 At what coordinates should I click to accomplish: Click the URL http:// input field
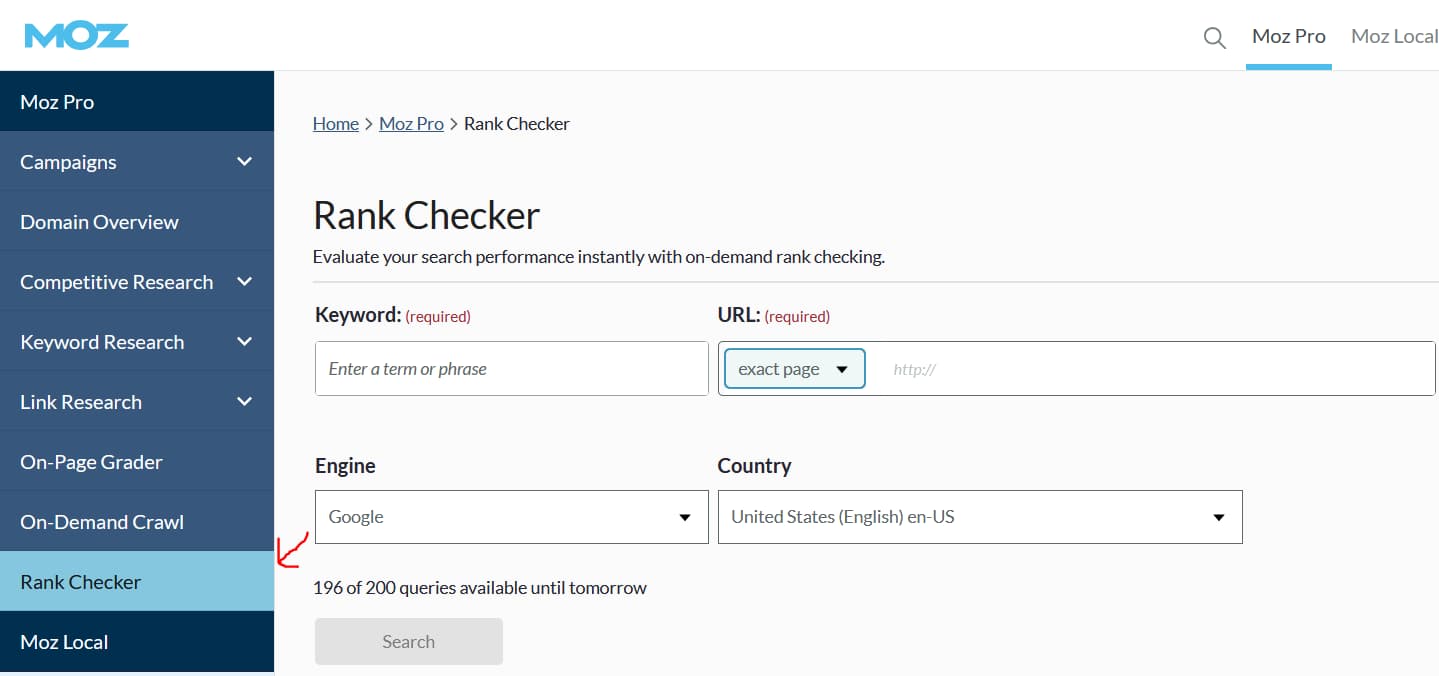1150,369
